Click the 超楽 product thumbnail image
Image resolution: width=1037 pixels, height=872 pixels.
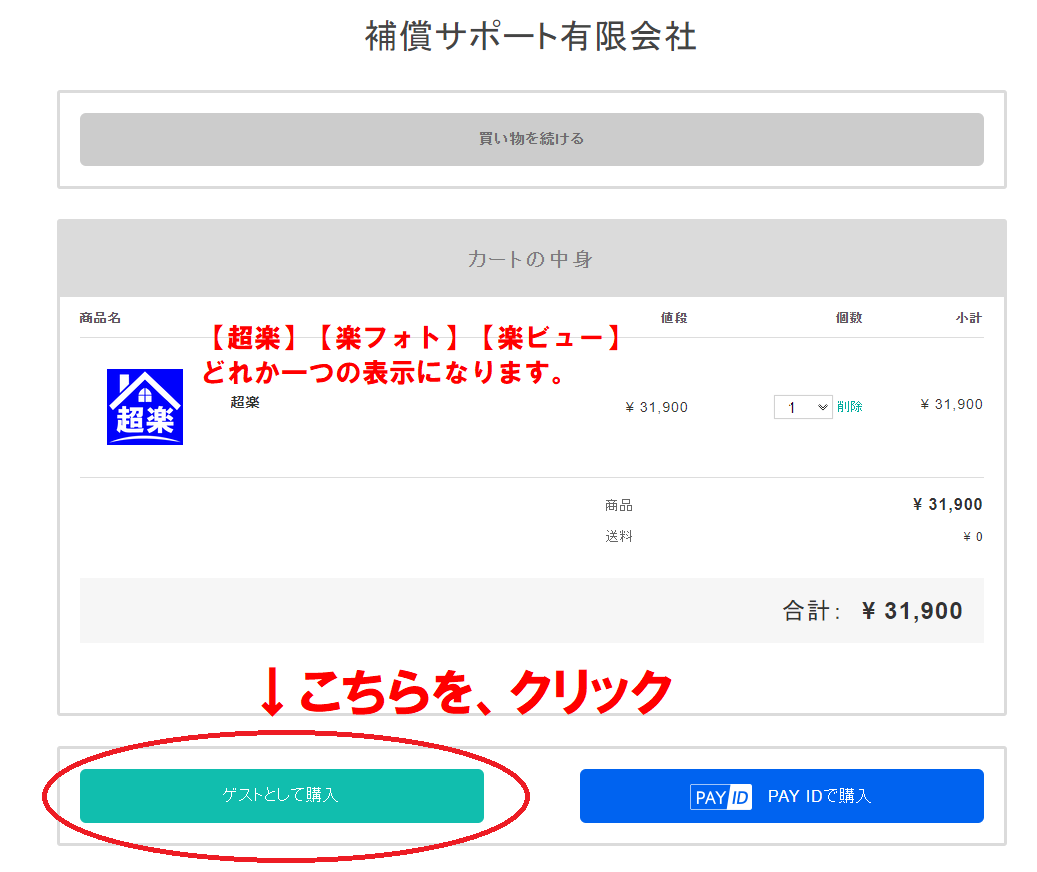click(x=144, y=407)
